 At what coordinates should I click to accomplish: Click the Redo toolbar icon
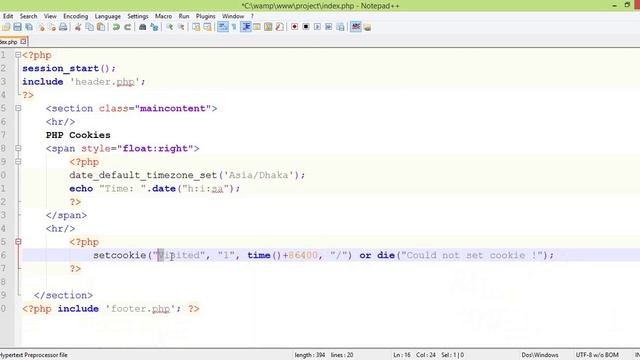(x=128, y=27)
